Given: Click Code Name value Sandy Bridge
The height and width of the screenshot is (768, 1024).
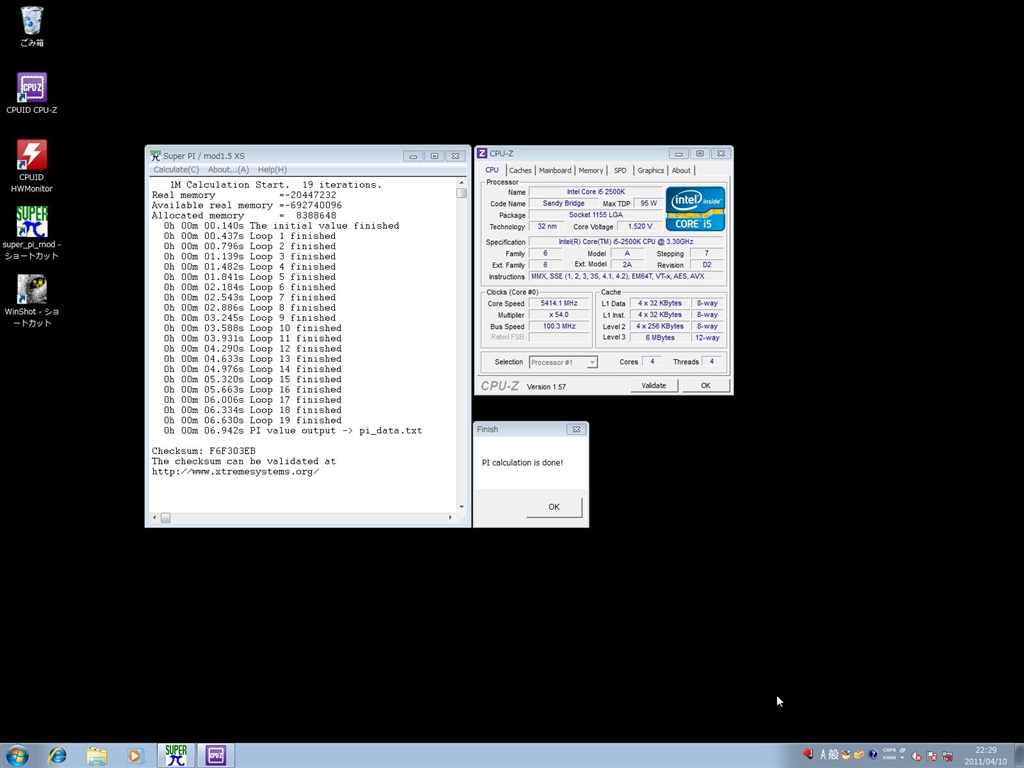Looking at the screenshot, I should coord(563,203).
